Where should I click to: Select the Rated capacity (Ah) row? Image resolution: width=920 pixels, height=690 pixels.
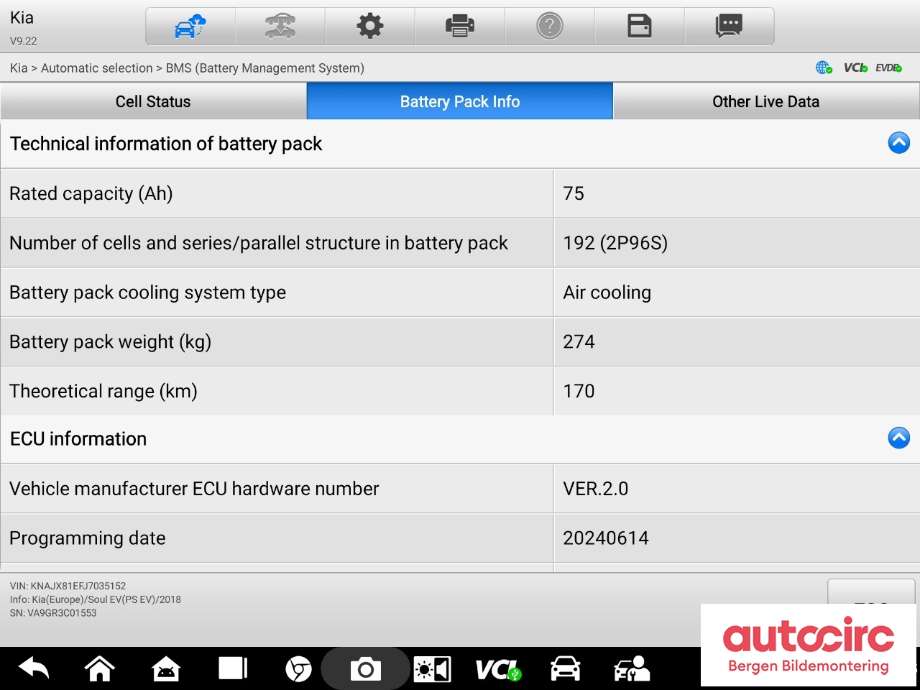click(x=460, y=194)
